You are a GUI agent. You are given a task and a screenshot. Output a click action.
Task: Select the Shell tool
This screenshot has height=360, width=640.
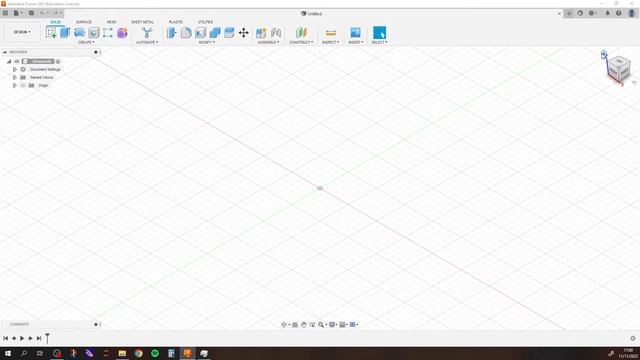click(x=200, y=33)
